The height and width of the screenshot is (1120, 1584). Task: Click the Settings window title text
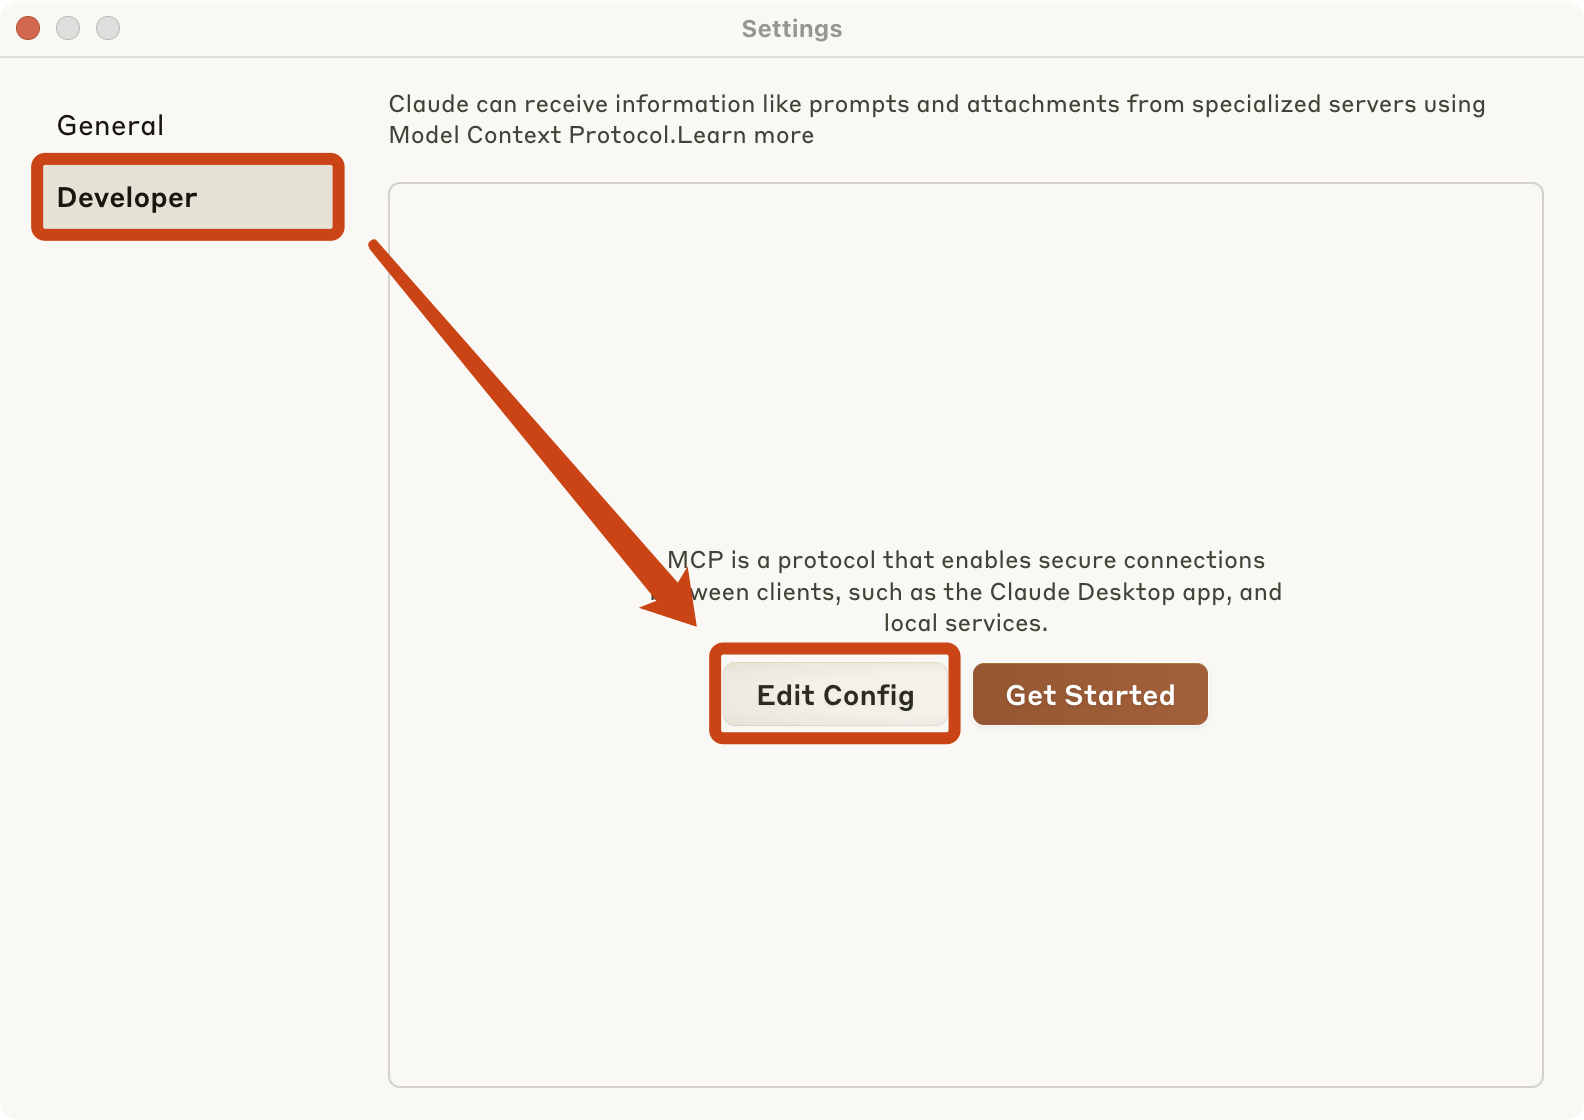click(x=791, y=29)
